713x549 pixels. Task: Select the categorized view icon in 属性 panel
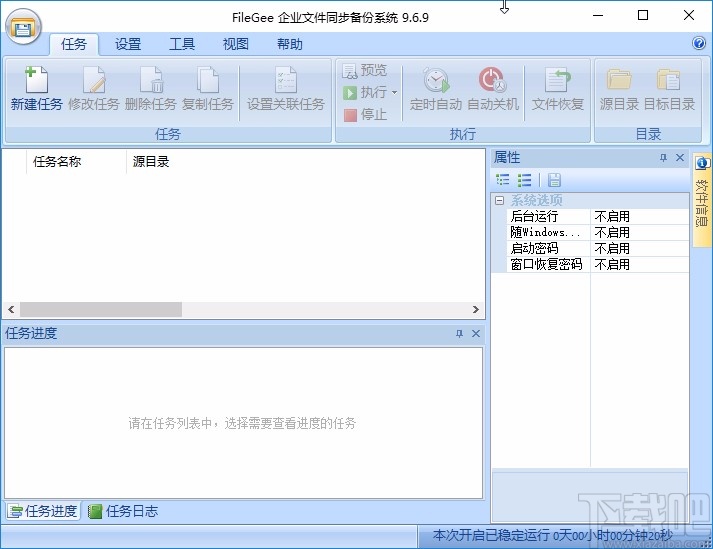[502, 180]
